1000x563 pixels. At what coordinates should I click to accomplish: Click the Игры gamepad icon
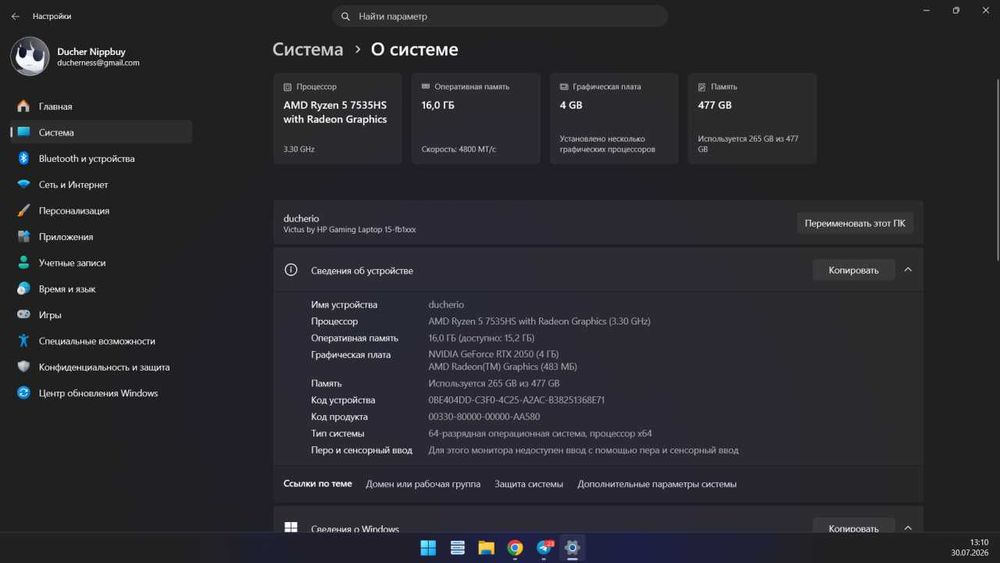[24, 314]
